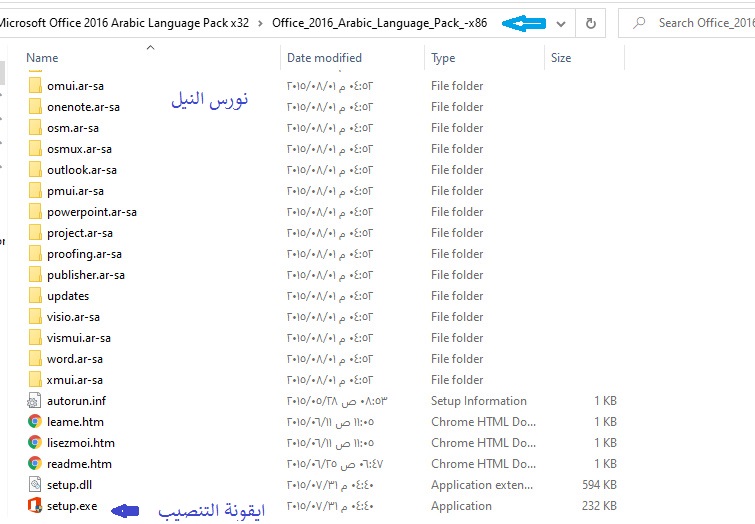The width and height of the screenshot is (755, 524).
Task: Select the autorun.inf file icon
Action: (x=35, y=401)
